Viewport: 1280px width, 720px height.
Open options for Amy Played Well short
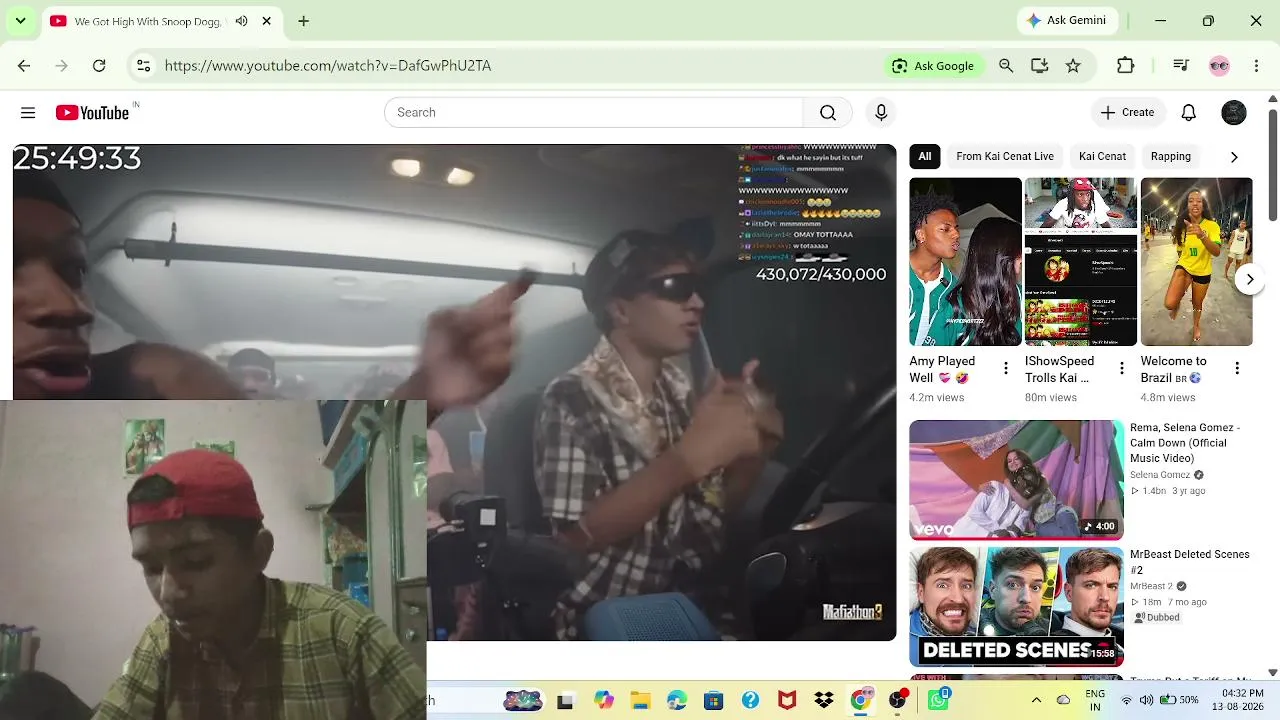point(1006,369)
